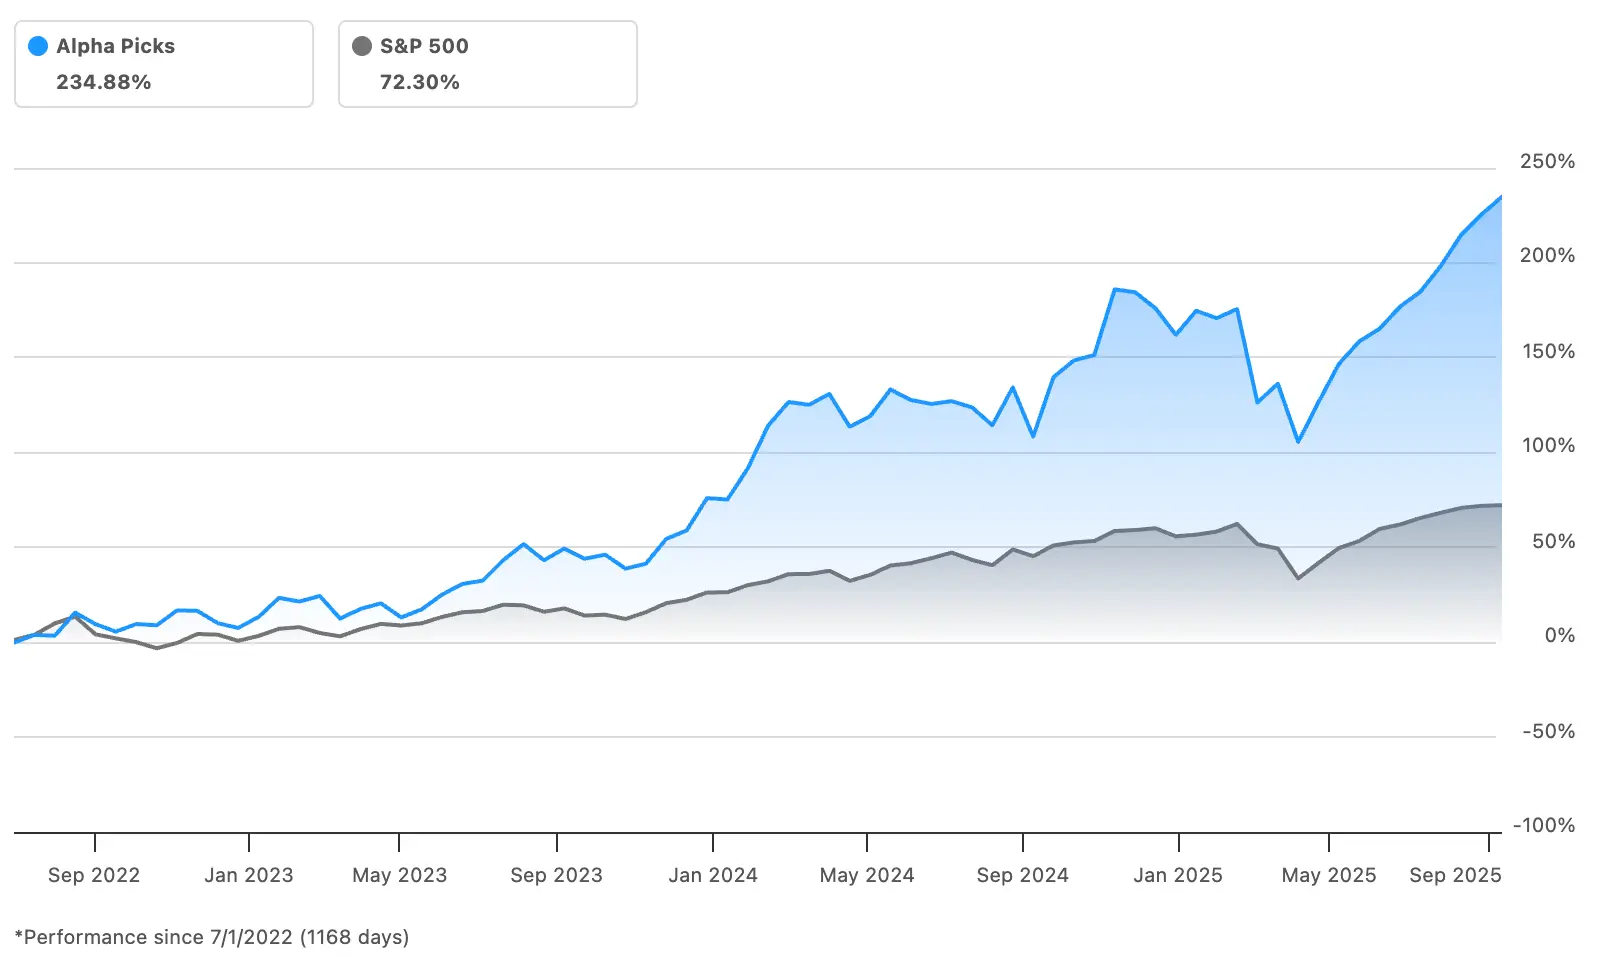Toggle the S&P 500 series legend label
This screenshot has width=1624, height=958.
click(424, 46)
